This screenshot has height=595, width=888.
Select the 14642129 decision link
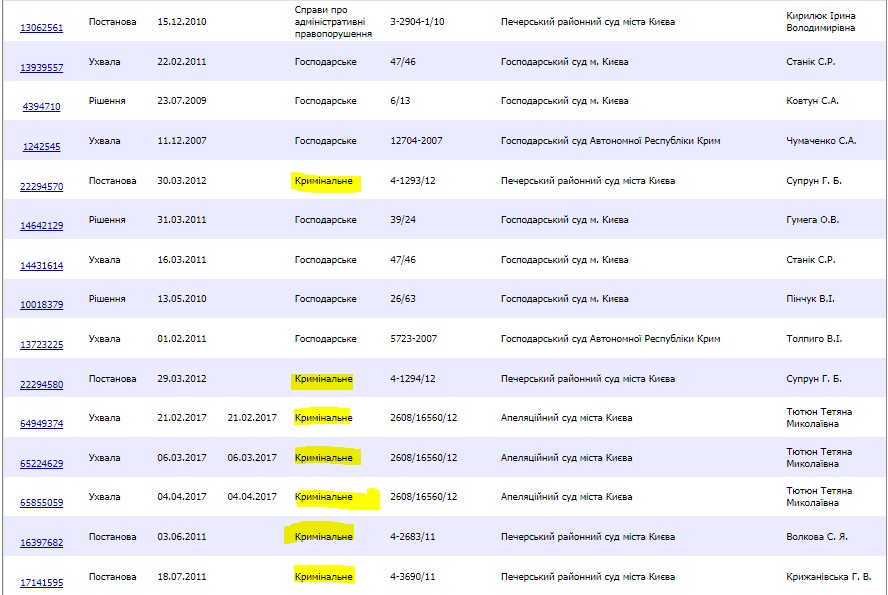[42, 226]
